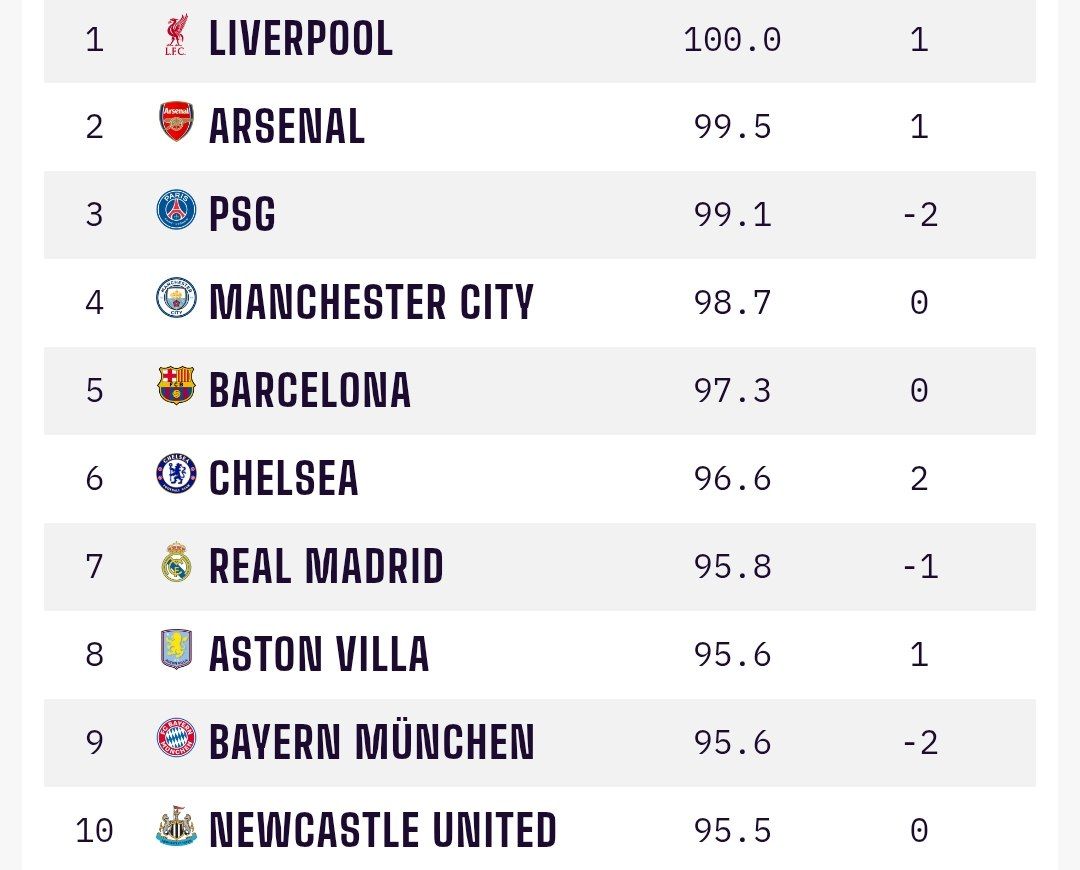This screenshot has height=870, width=1080.
Task: Click the Aston Villa crest
Action: point(176,651)
